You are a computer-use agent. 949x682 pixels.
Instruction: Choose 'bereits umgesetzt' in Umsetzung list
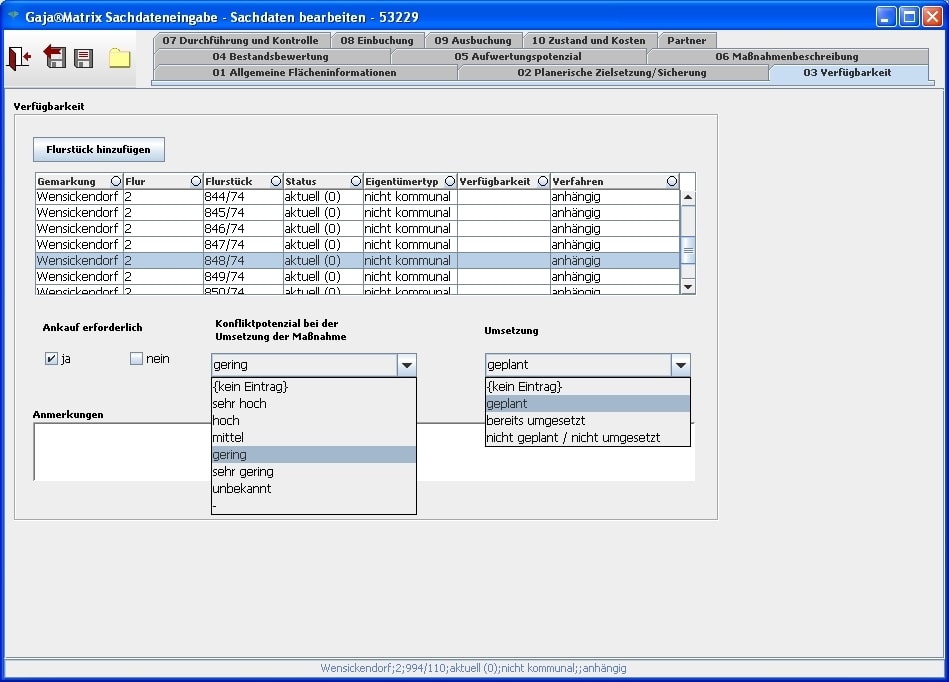click(535, 421)
